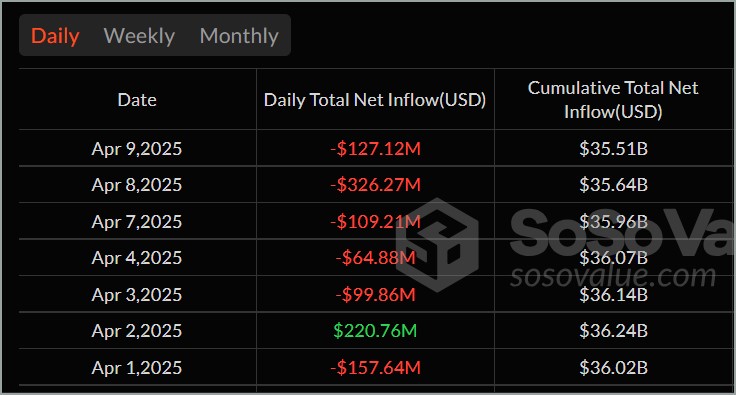Click the $36.24B cumulative value
The width and height of the screenshot is (736, 395).
point(613,331)
